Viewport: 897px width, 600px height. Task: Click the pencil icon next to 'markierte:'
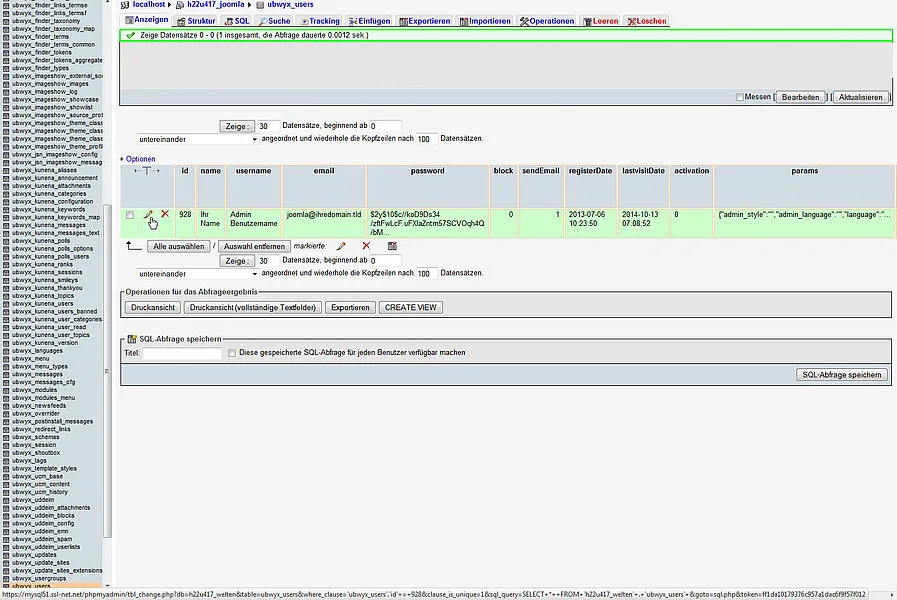(x=341, y=245)
